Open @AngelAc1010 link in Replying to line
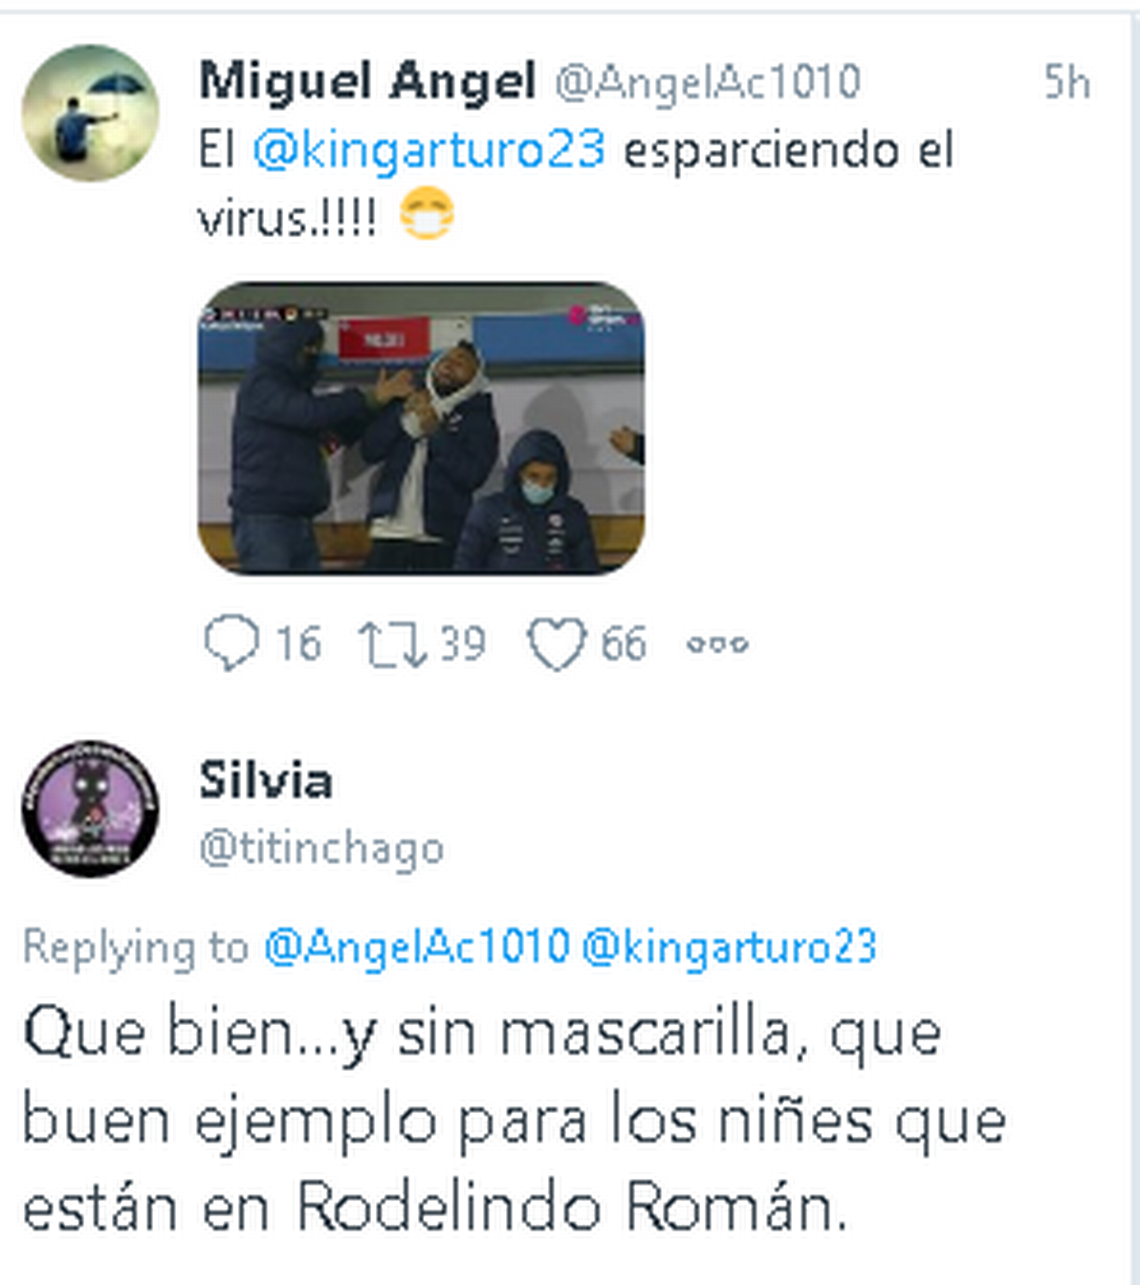Viewport: 1140px width, 1285px height. click(x=417, y=946)
